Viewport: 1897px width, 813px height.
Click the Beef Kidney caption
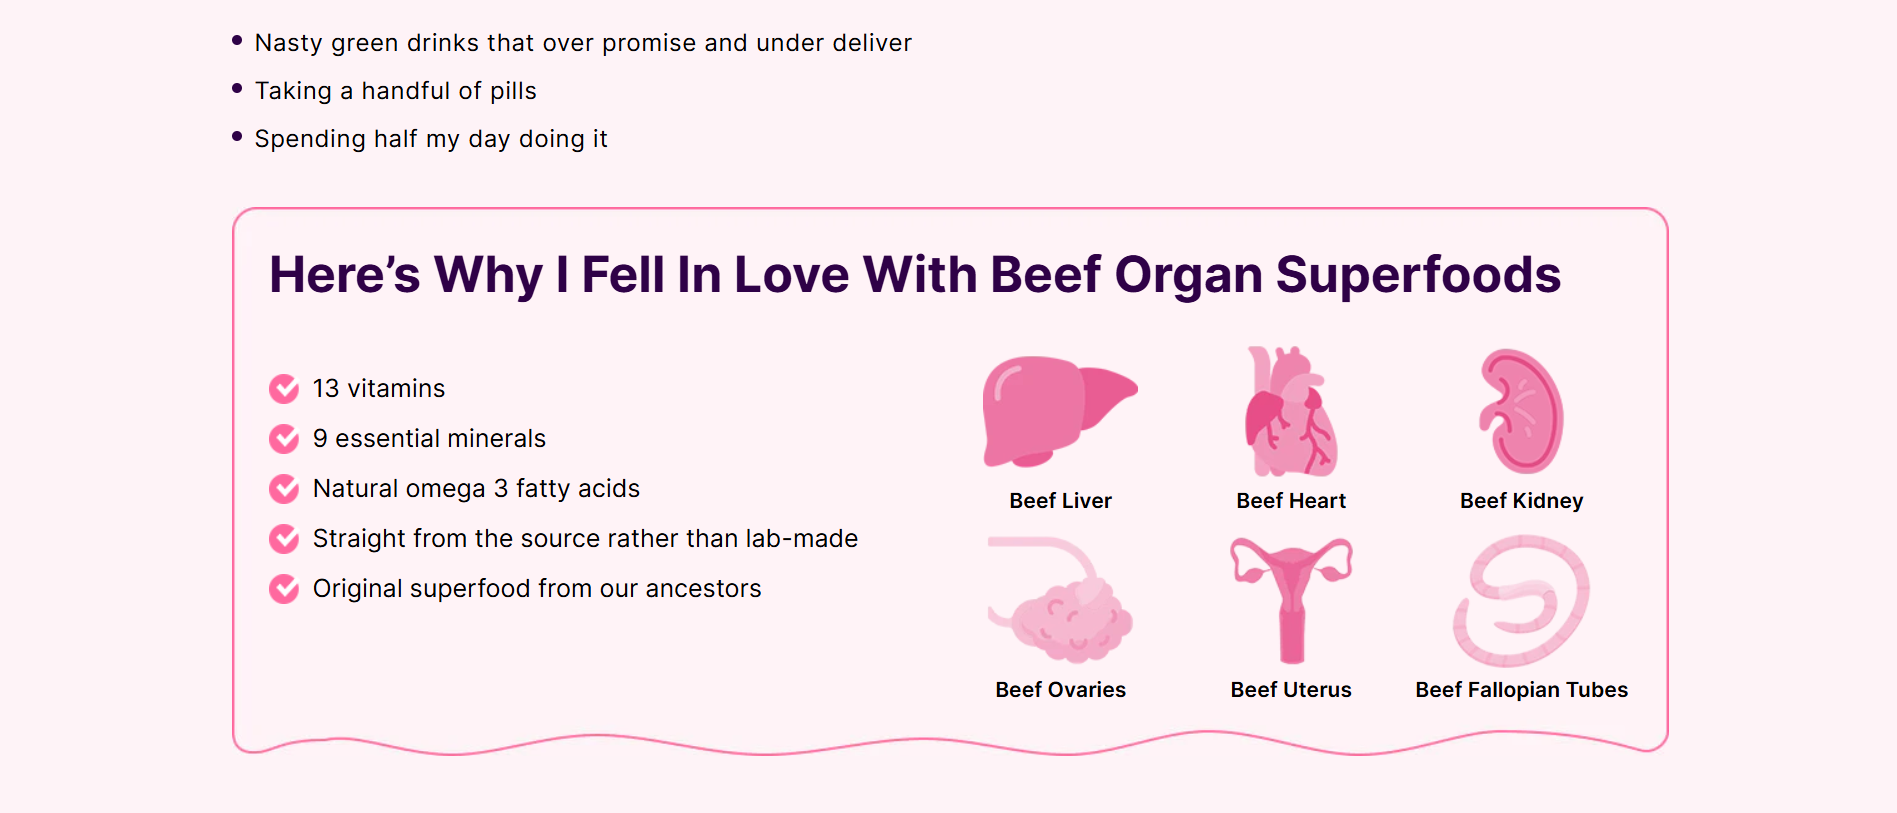point(1521,501)
